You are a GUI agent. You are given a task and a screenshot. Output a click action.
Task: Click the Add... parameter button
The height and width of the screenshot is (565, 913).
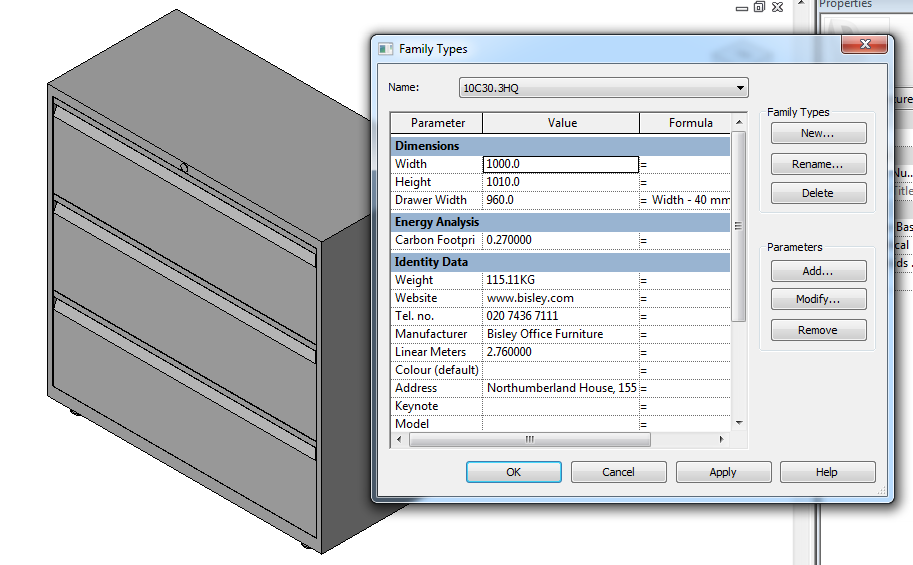click(x=818, y=271)
